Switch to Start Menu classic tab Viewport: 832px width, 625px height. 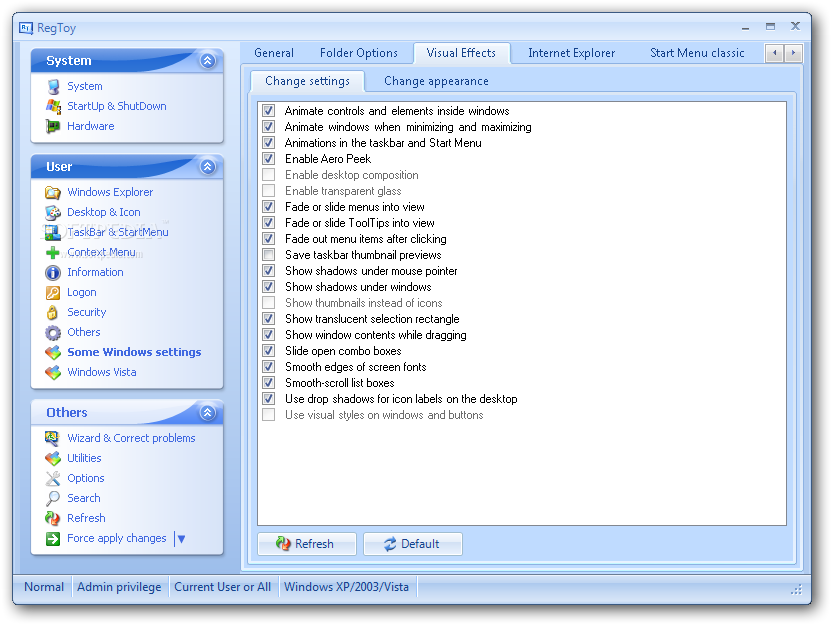(x=697, y=53)
